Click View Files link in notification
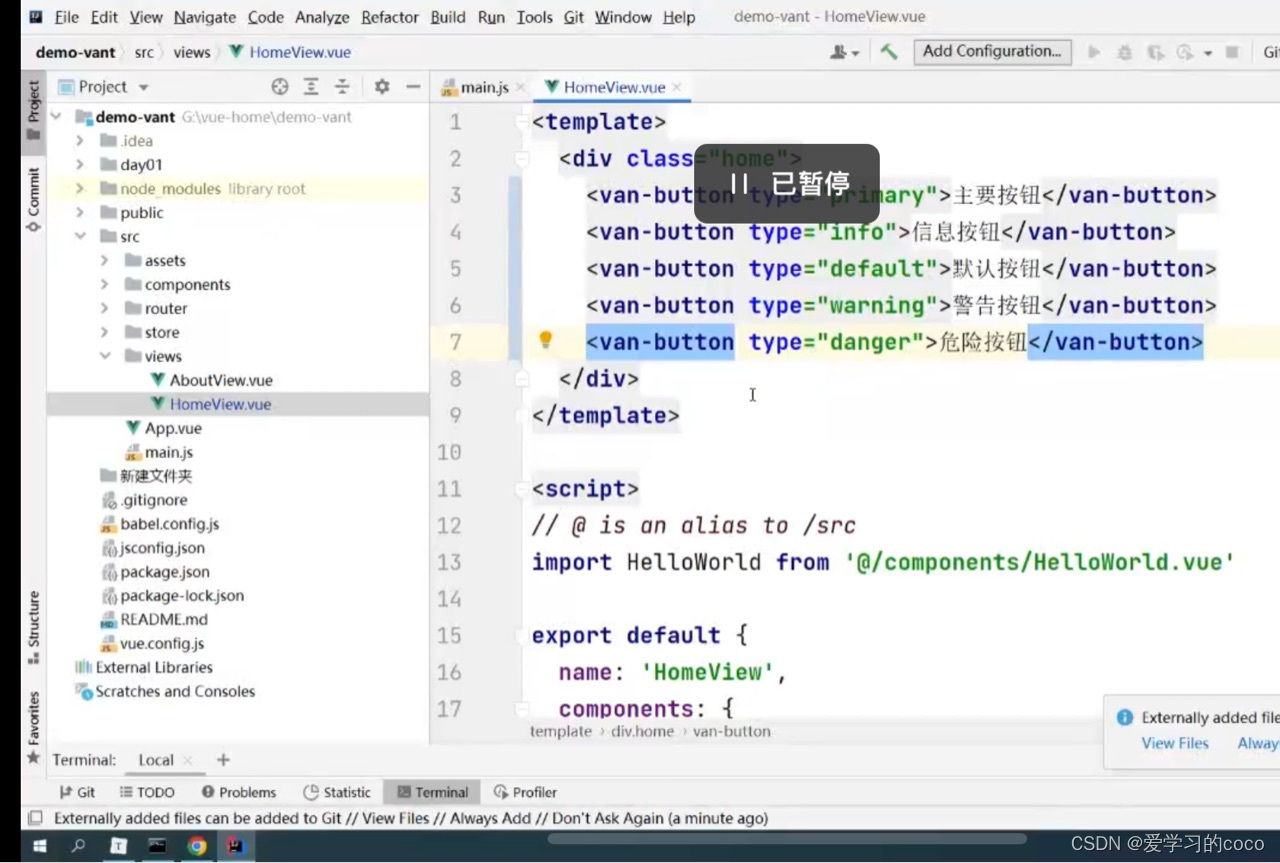Image resolution: width=1280 pixels, height=863 pixels. pyautogui.click(x=1175, y=744)
